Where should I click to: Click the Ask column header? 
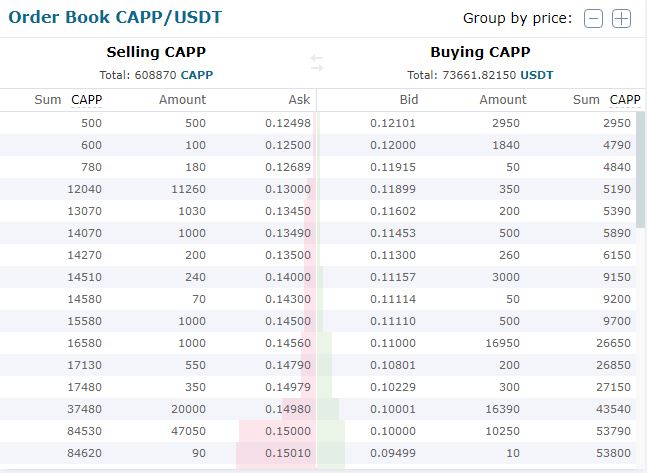tap(299, 99)
